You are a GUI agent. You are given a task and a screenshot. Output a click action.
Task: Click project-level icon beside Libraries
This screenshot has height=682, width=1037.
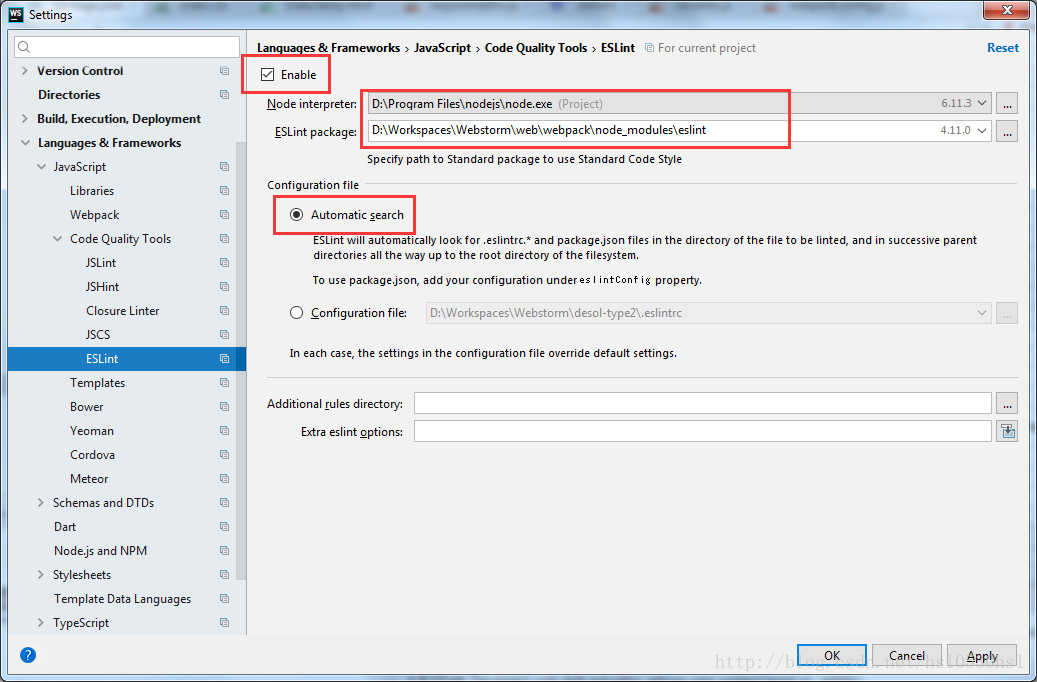click(224, 191)
